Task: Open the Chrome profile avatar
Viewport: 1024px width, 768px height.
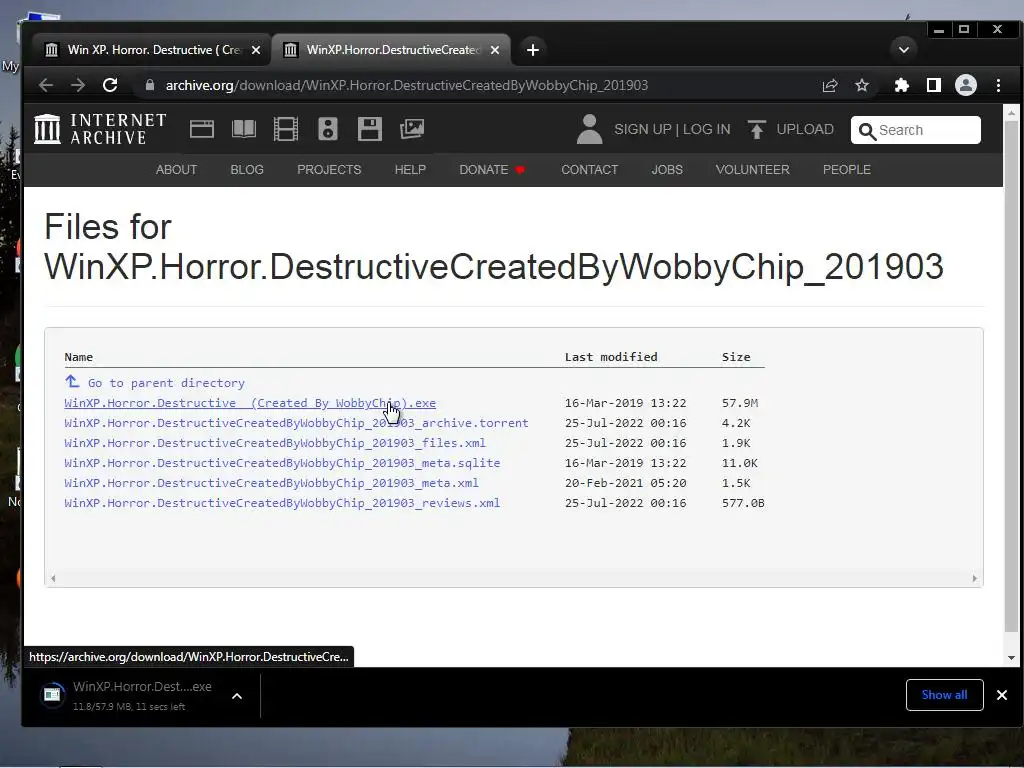Action: click(966, 86)
